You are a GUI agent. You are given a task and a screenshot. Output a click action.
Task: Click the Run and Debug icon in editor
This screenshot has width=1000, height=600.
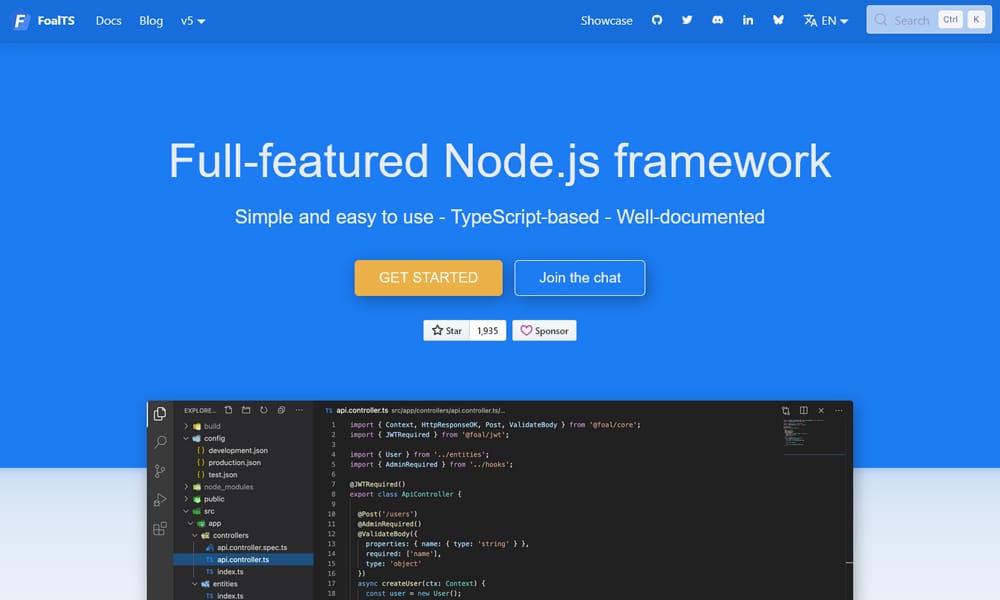(x=160, y=500)
